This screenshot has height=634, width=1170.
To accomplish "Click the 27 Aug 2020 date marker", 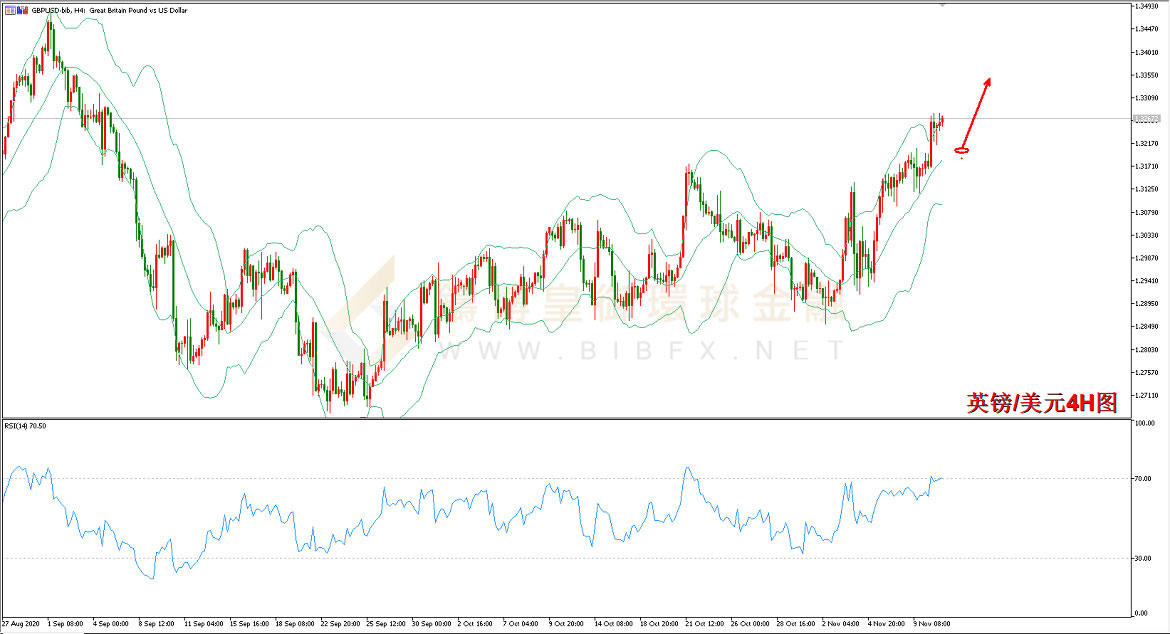I will [21, 624].
